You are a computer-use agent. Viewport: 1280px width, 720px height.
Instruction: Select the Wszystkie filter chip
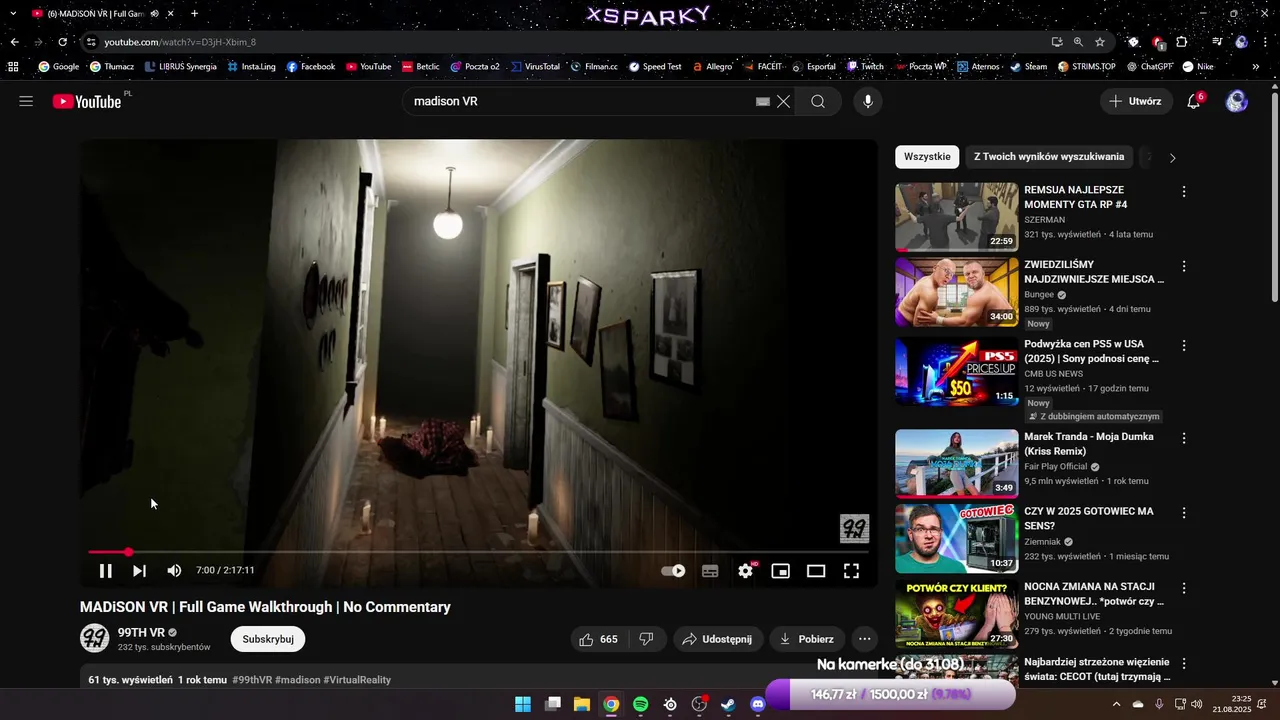coord(927,157)
